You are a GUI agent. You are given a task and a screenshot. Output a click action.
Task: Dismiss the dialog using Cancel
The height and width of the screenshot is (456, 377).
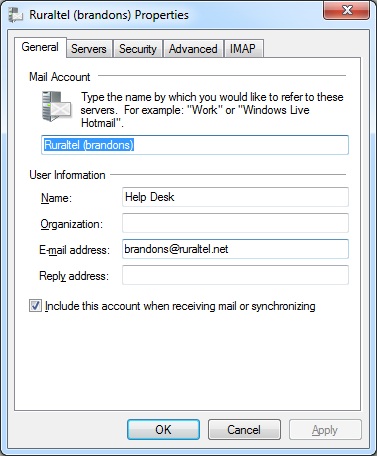(244, 430)
